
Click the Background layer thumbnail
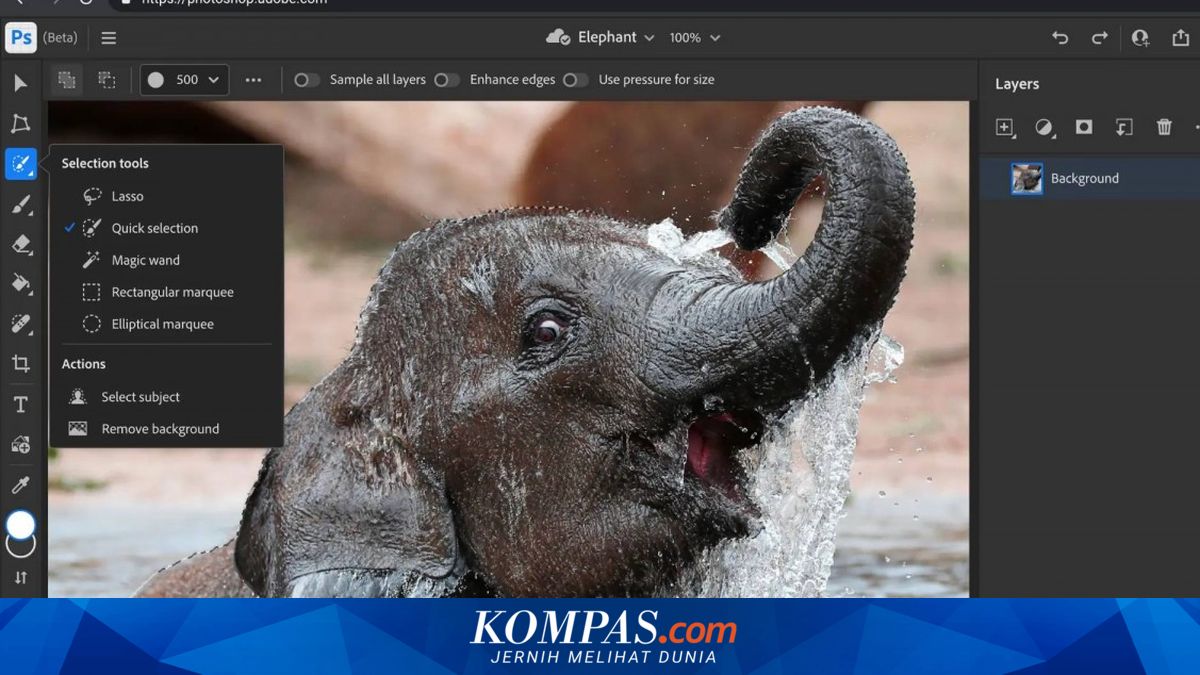click(x=1027, y=178)
